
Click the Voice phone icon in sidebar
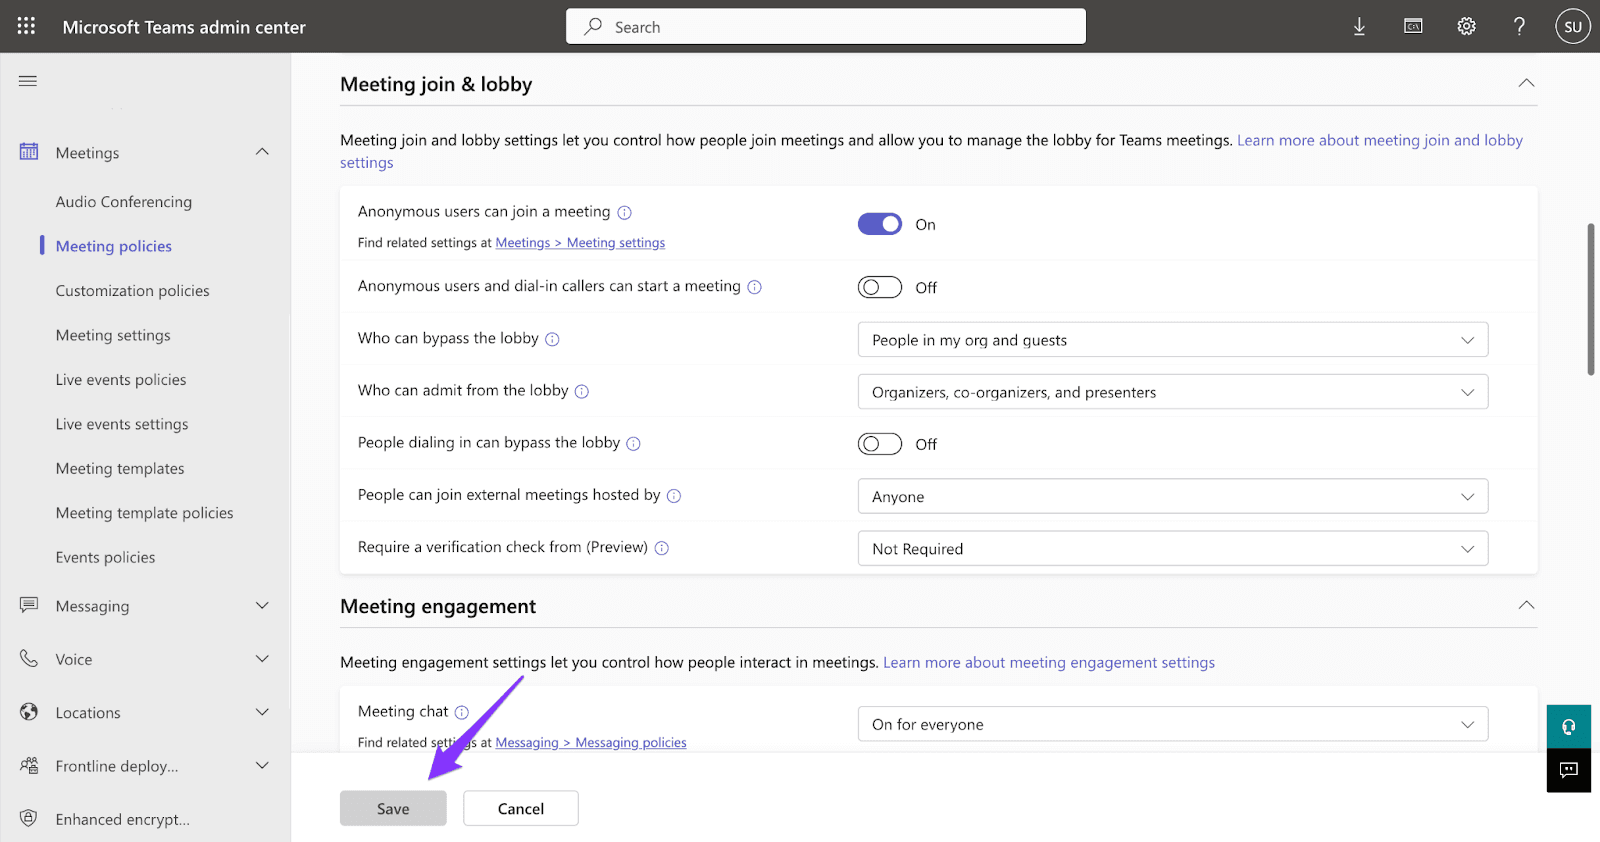pos(29,658)
